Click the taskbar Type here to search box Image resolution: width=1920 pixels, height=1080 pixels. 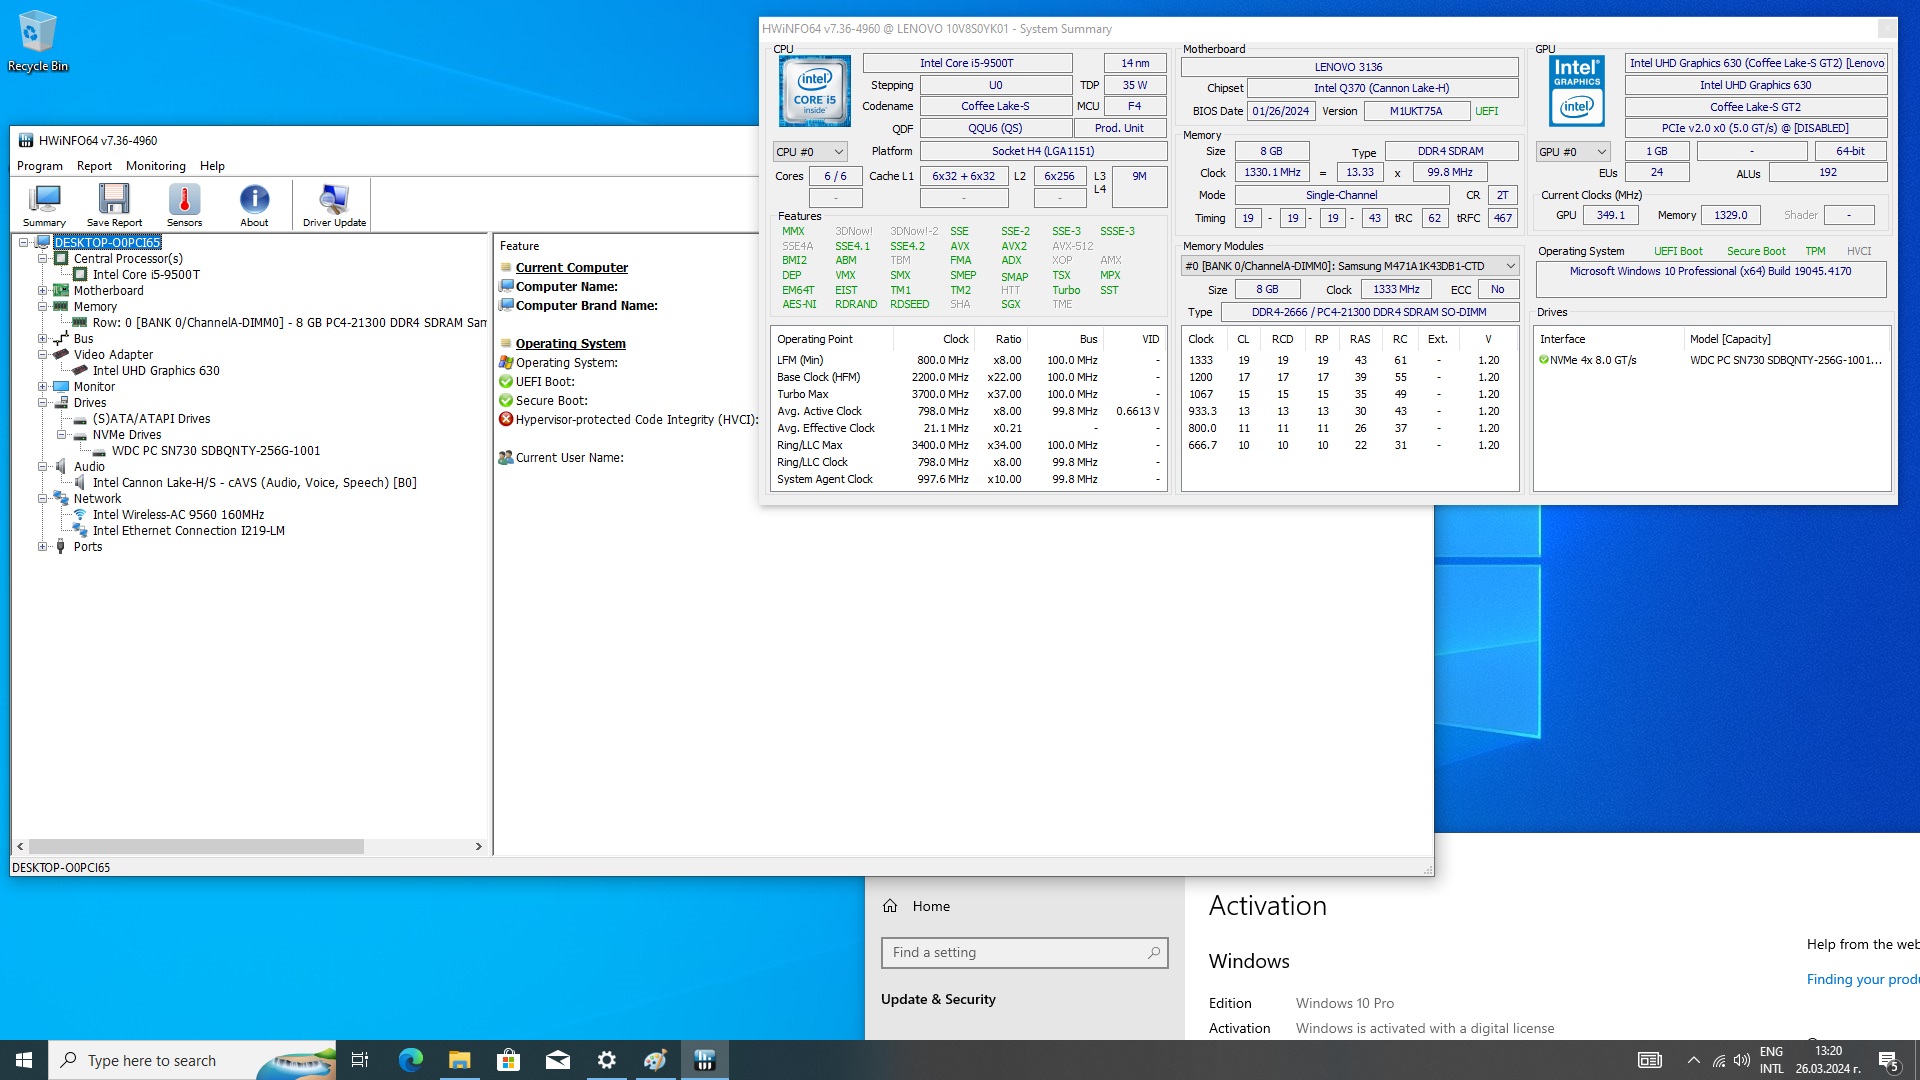pyautogui.click(x=192, y=1060)
